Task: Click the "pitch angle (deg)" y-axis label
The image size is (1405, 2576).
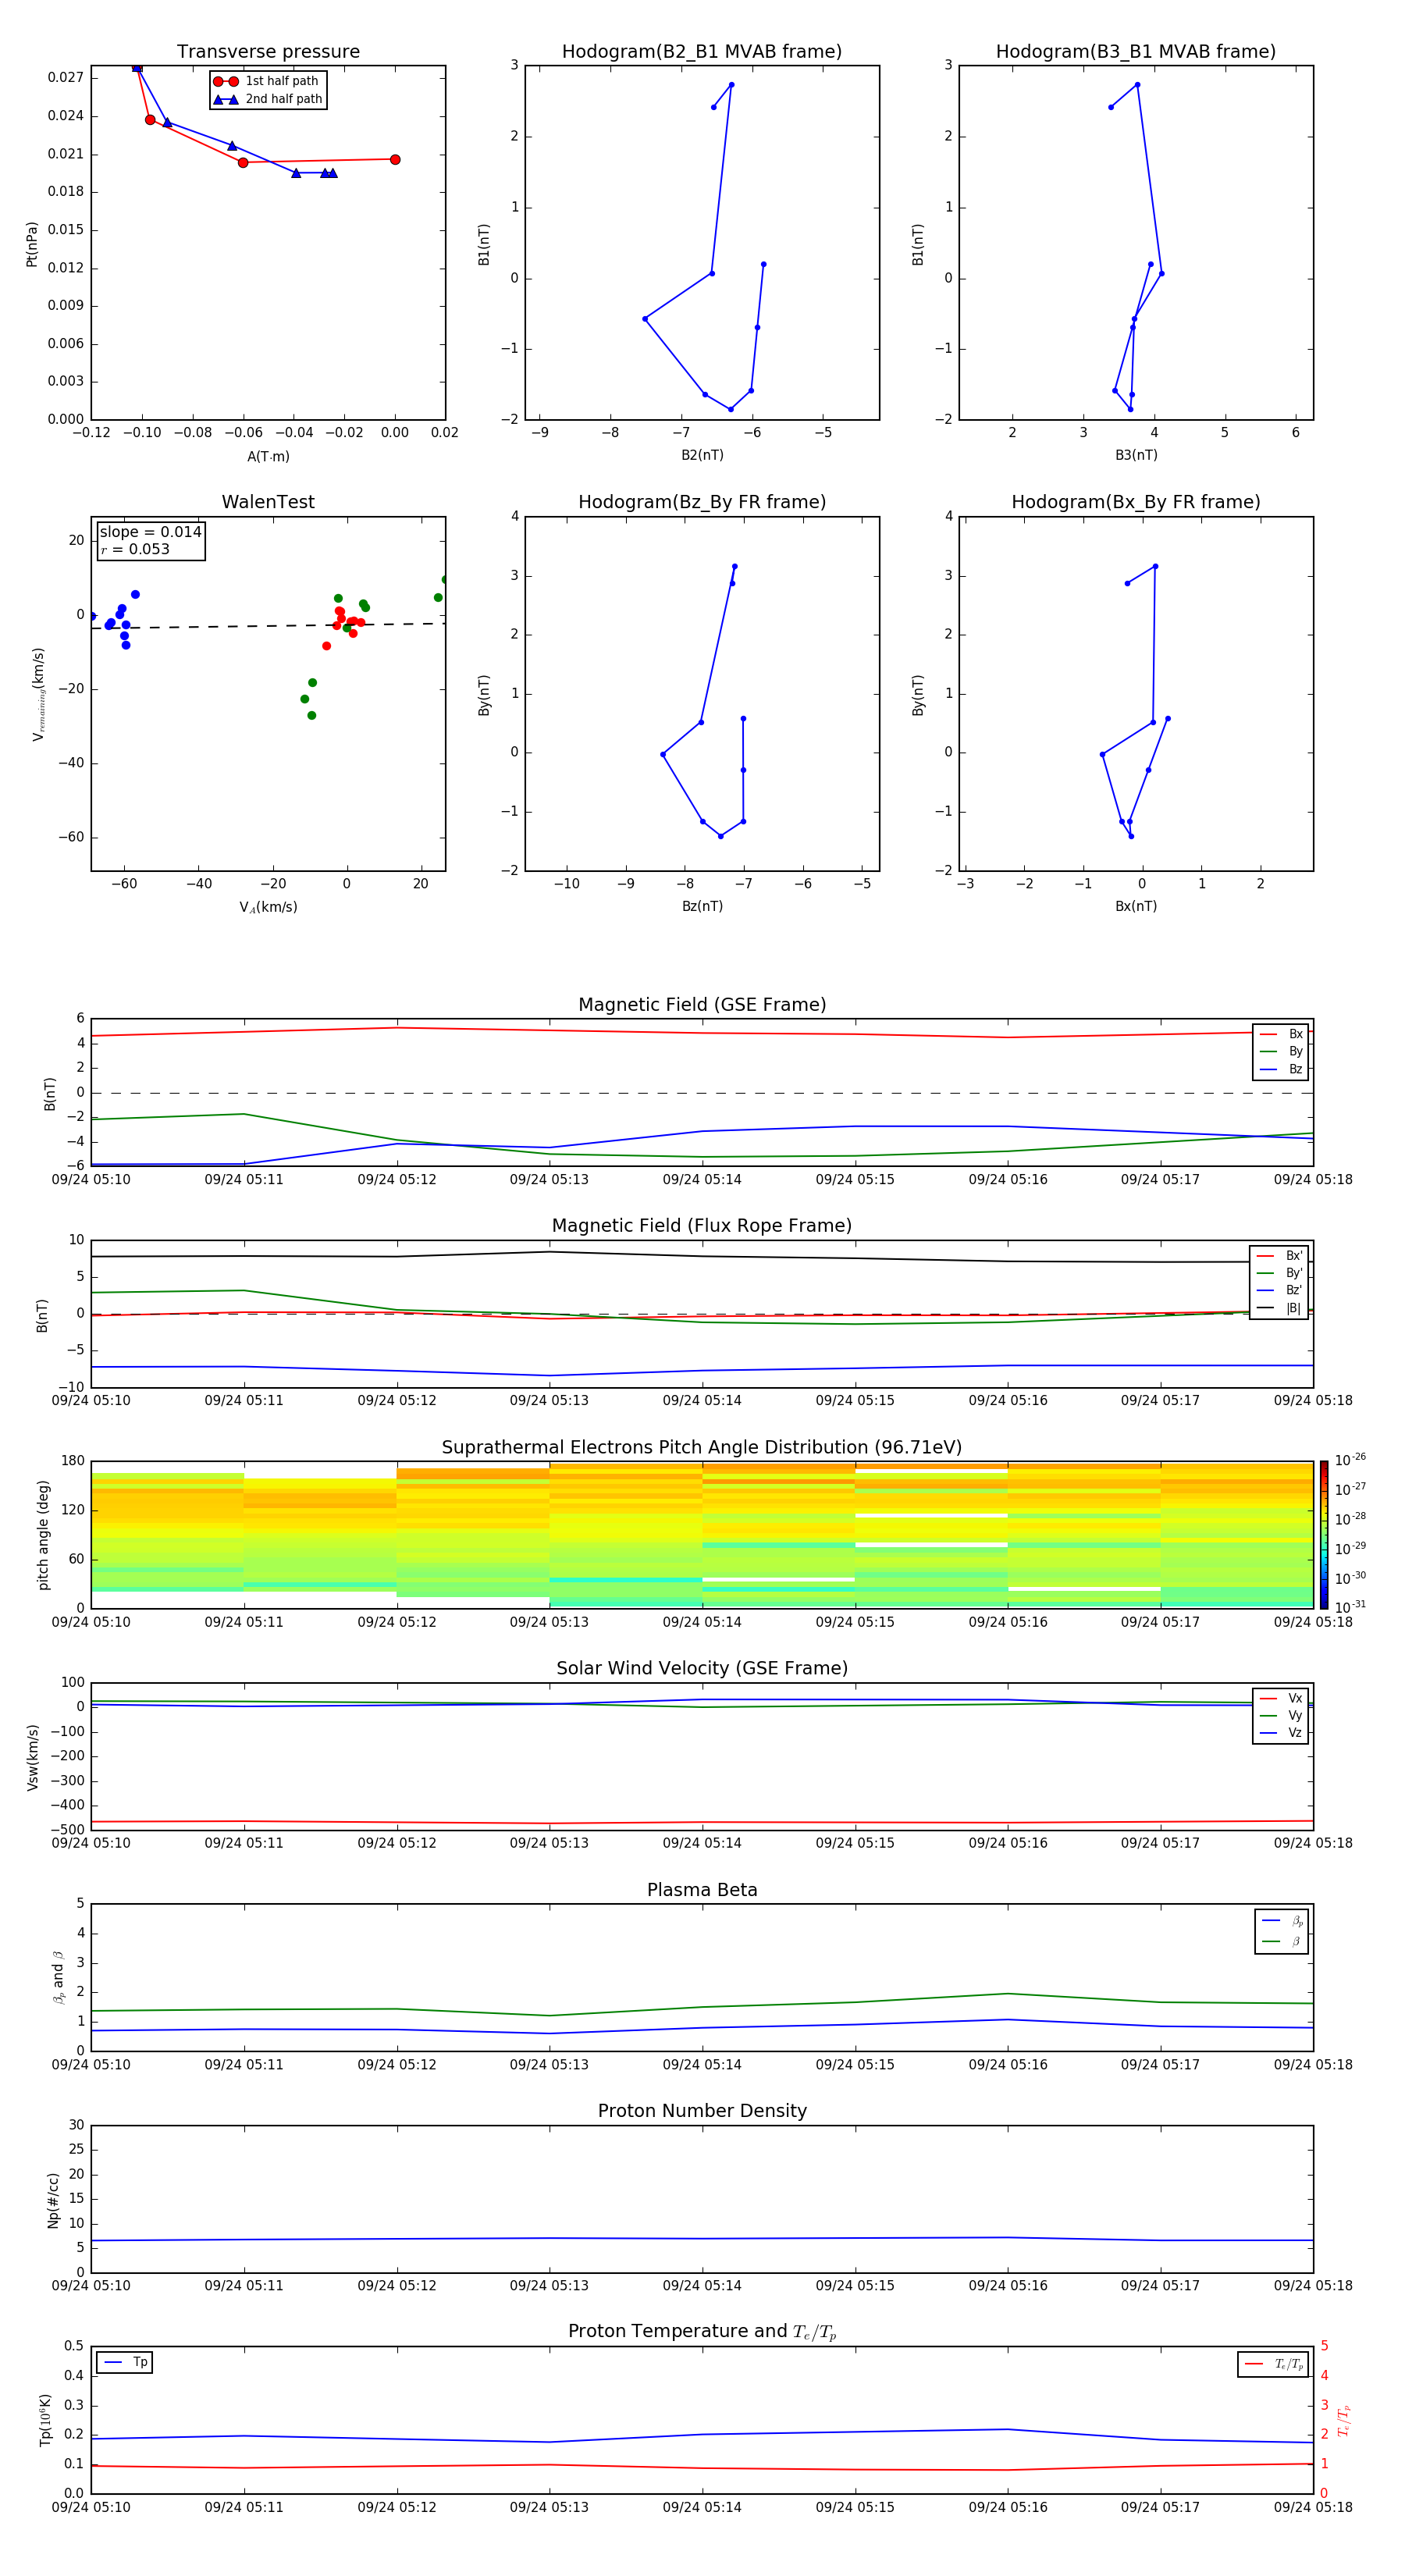Action: (x=43, y=1535)
